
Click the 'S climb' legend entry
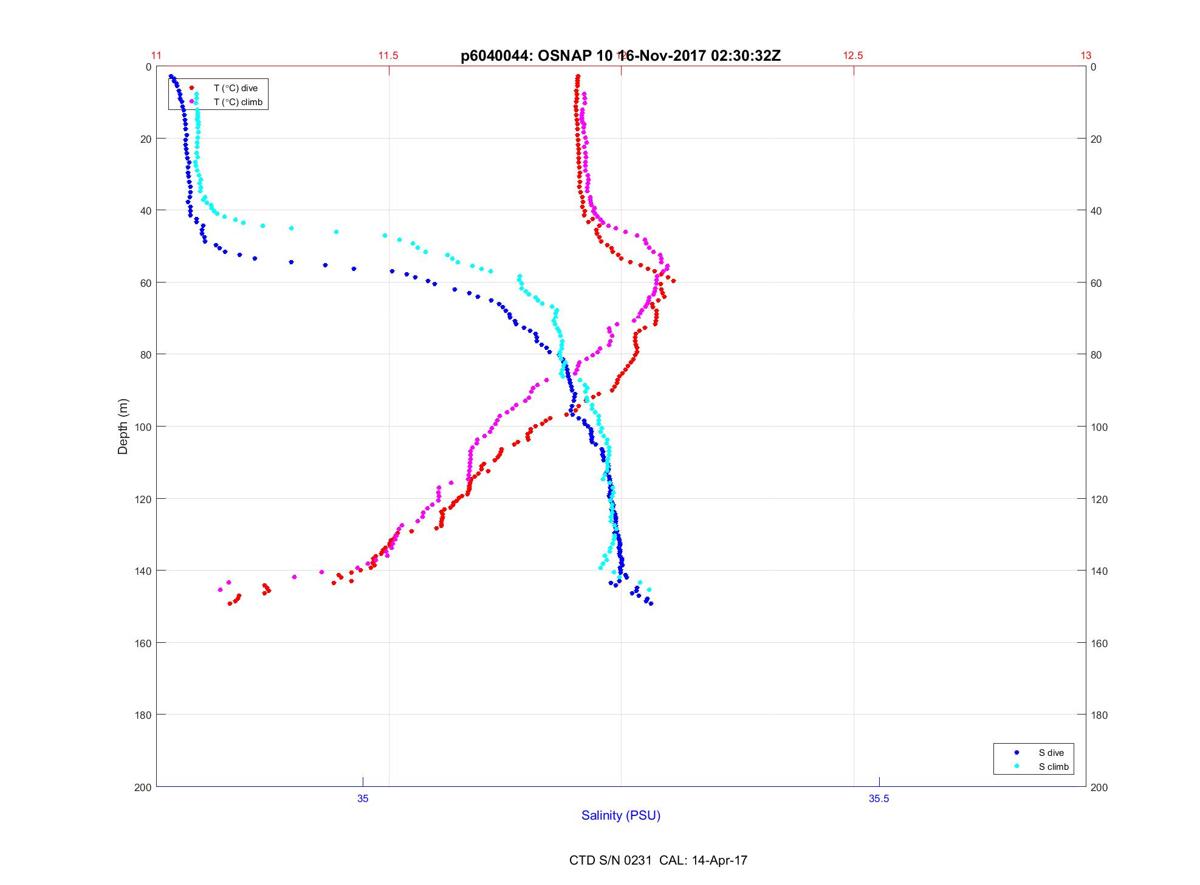[1054, 767]
